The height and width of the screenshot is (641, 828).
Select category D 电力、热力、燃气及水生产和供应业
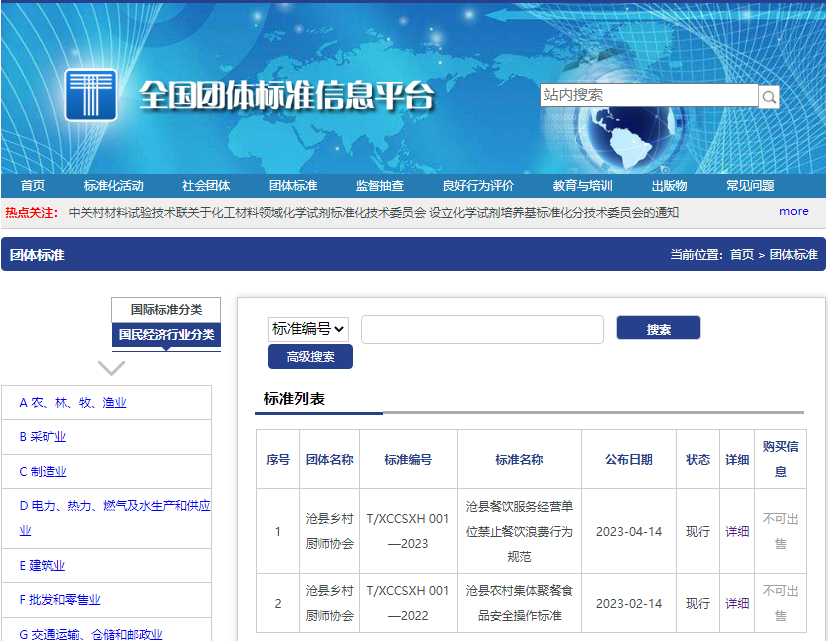coord(115,518)
